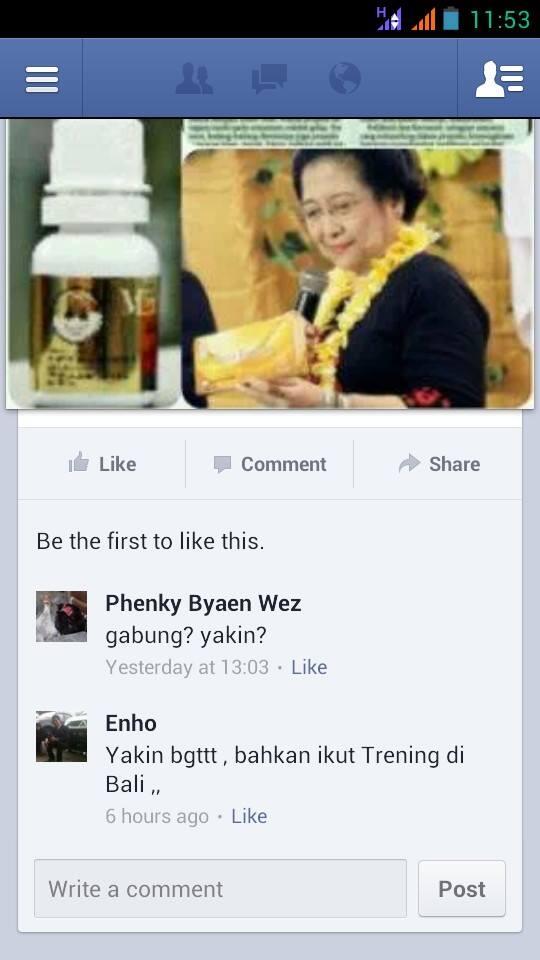
Task: Open the messages chat icon
Action: (x=269, y=79)
